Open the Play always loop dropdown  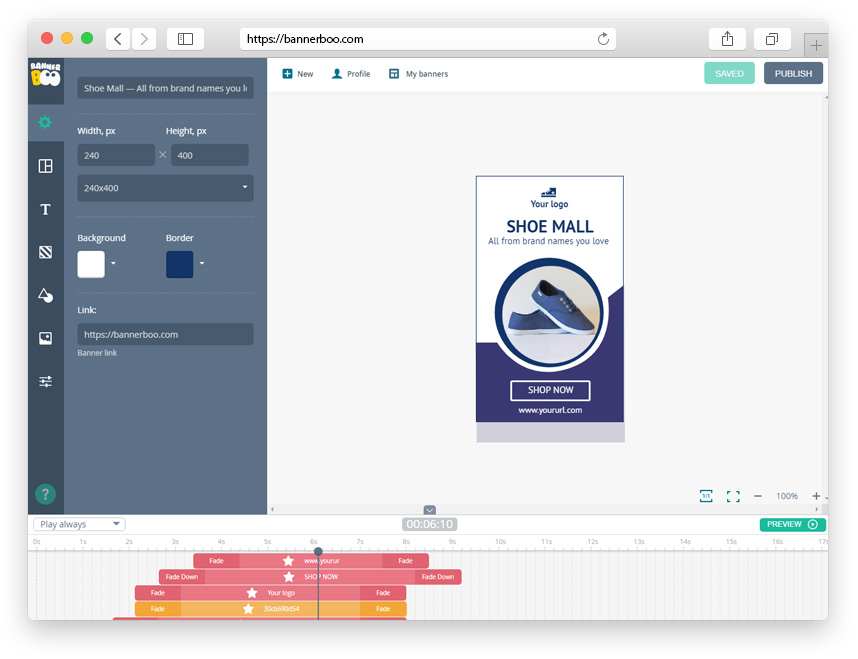tap(79, 524)
